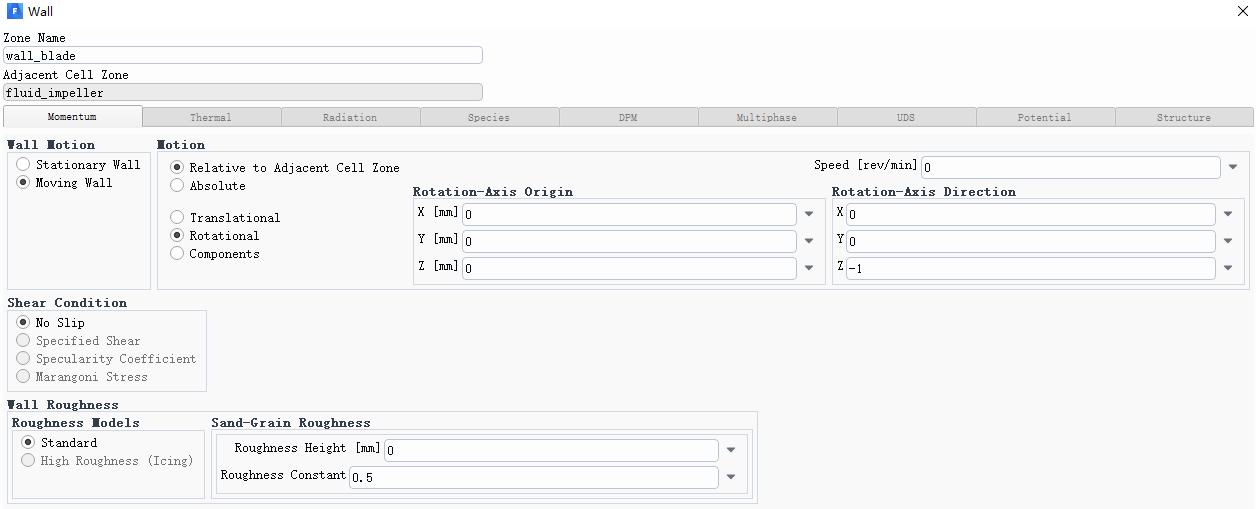Image resolution: width=1256 pixels, height=509 pixels.
Task: Click Roughness Constant field with 0.5
Action: [533, 477]
